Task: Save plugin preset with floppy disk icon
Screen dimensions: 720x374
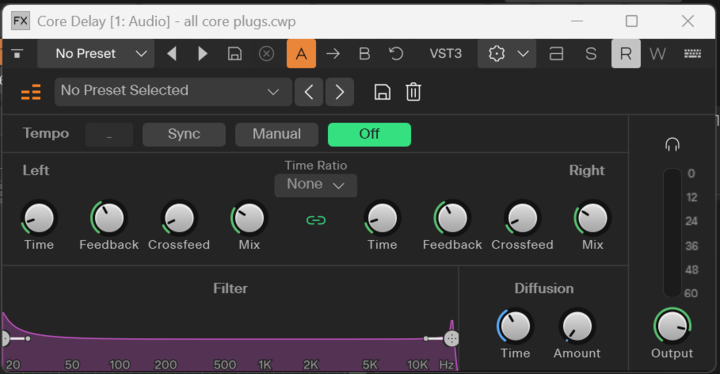Action: tap(382, 92)
